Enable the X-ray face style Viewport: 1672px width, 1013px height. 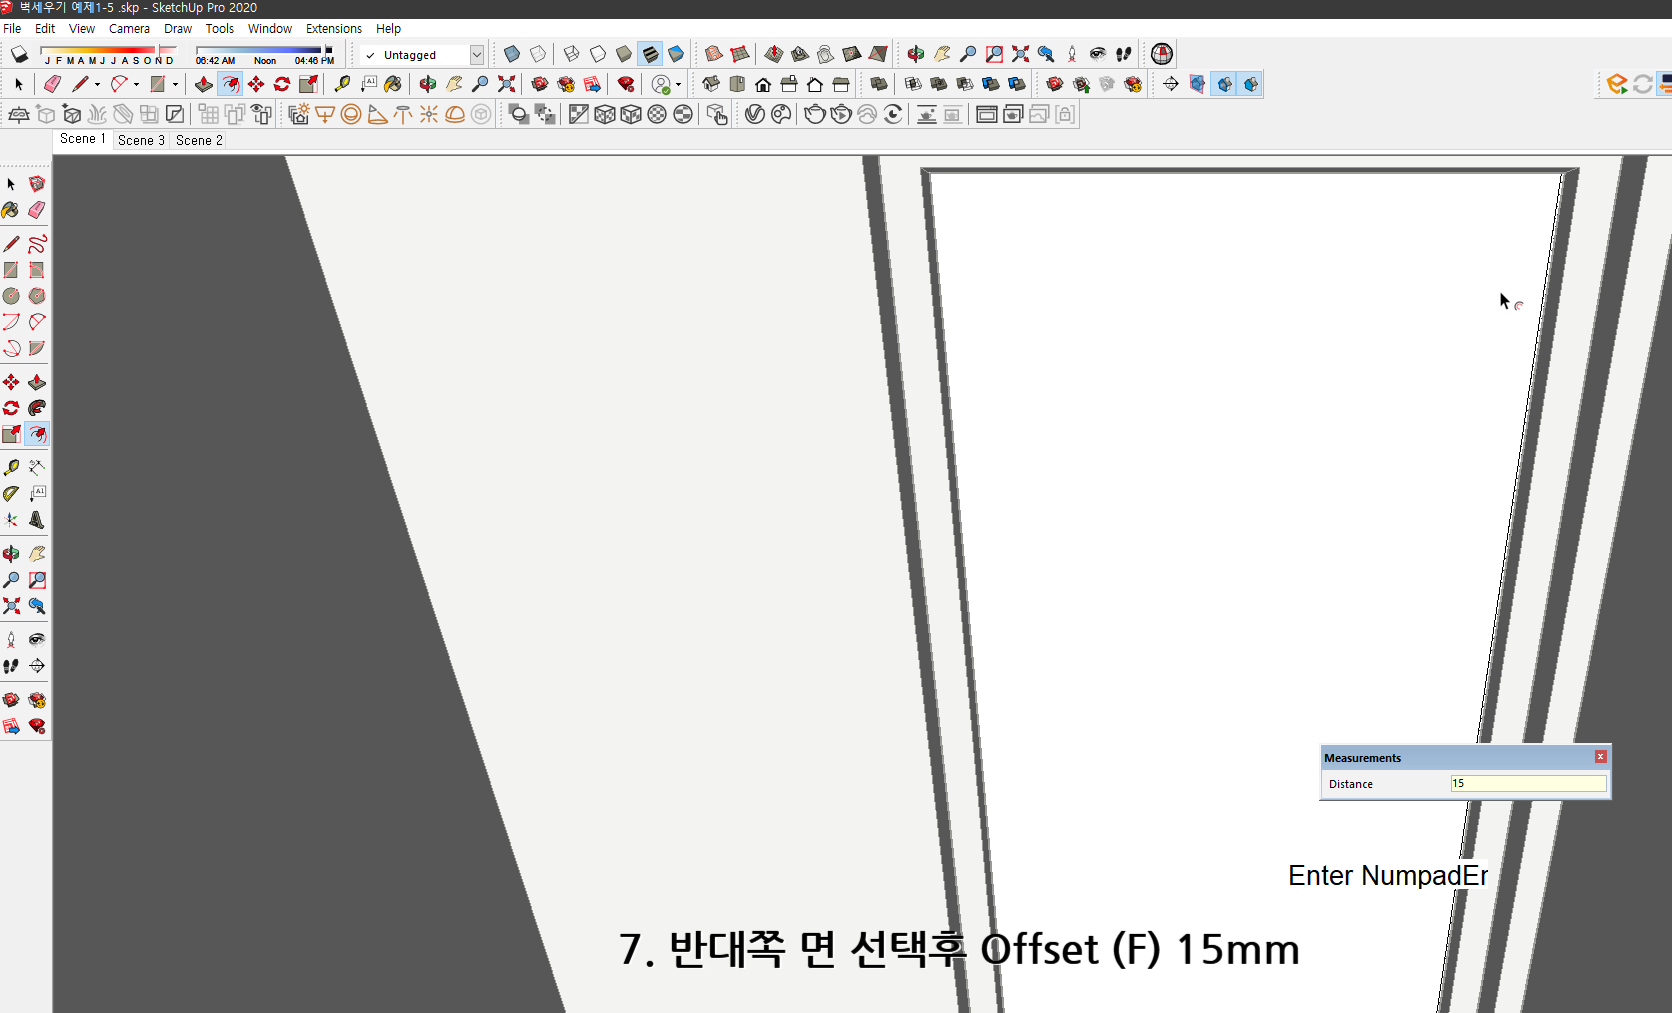[x=512, y=54]
